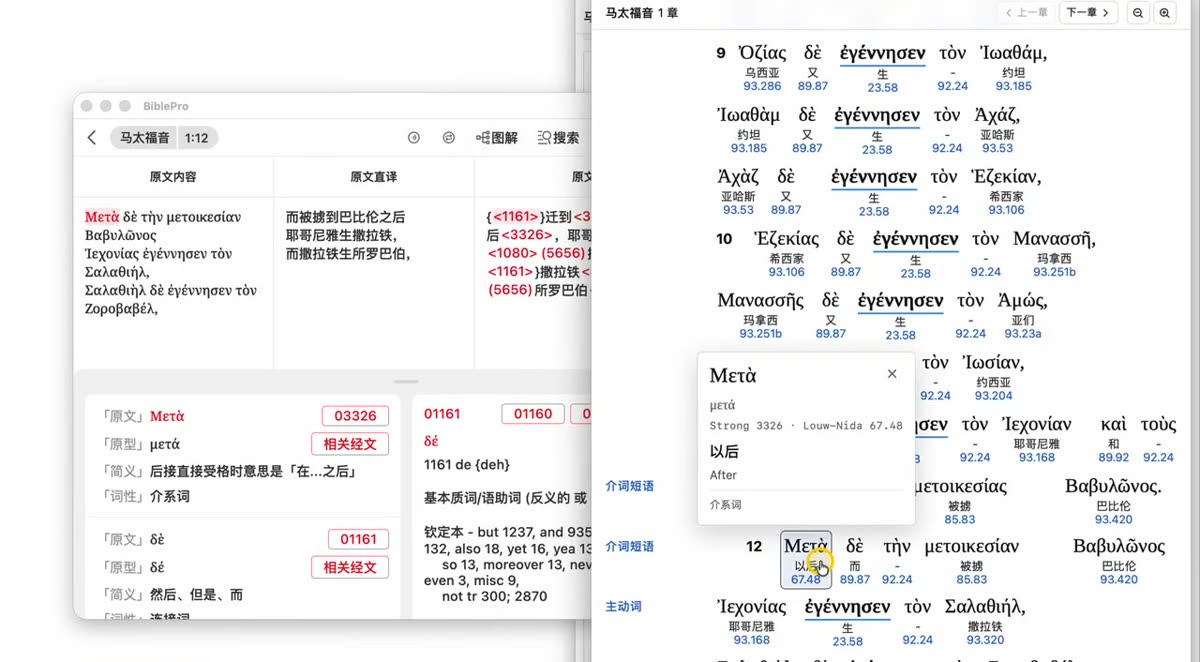Click the gloss 约西亚 under Ἰωσίαν

coord(994,382)
